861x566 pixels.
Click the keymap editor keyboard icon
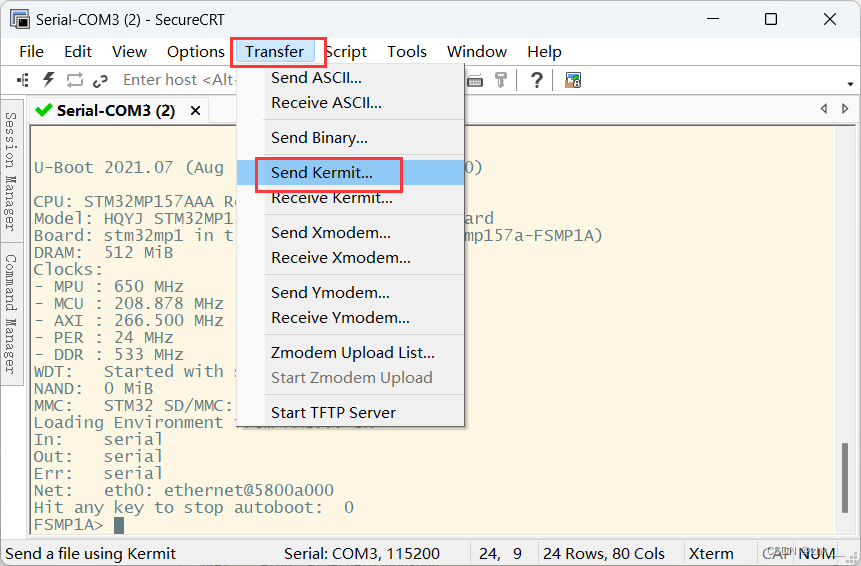pyautogui.click(x=475, y=81)
